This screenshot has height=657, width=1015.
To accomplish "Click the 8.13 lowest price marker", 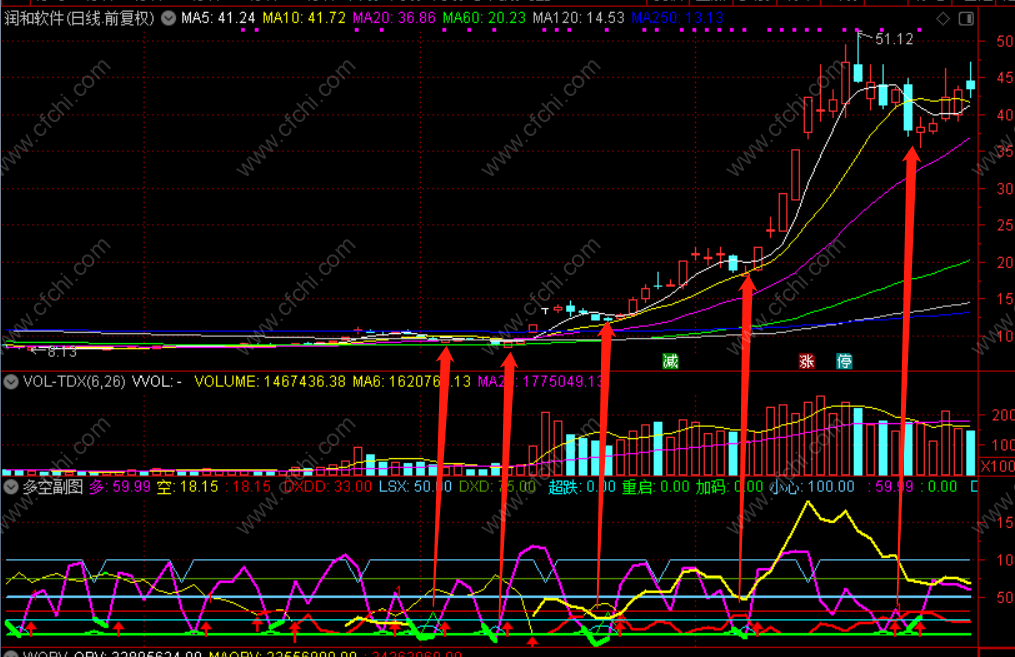I will click(x=61, y=352).
